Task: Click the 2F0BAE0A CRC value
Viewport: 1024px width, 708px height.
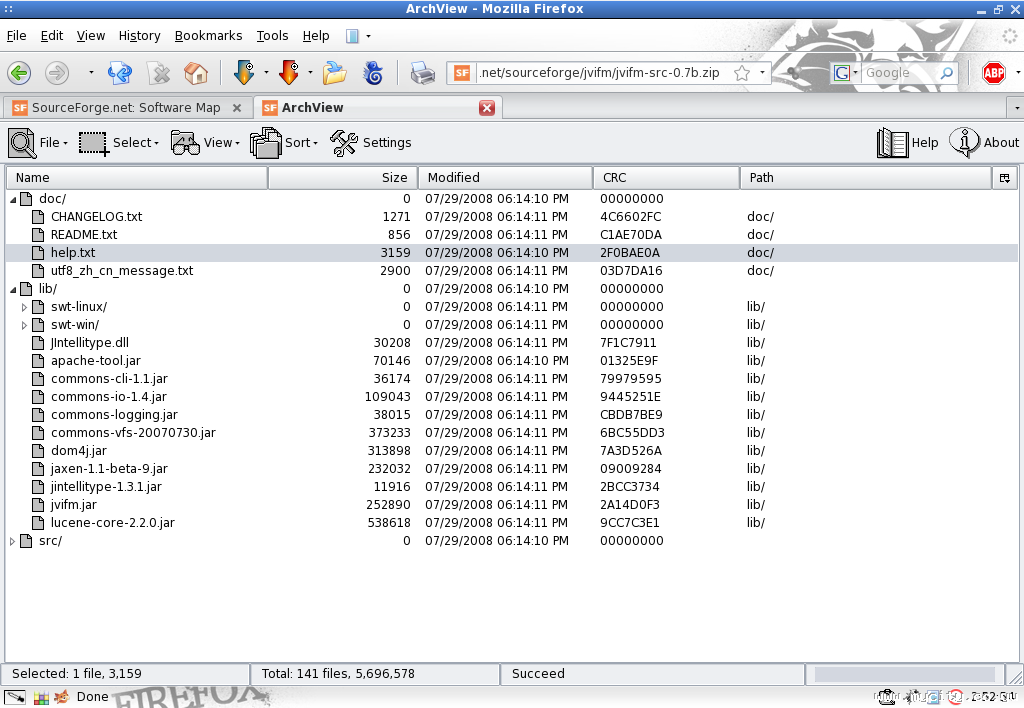Action: pyautogui.click(x=630, y=253)
